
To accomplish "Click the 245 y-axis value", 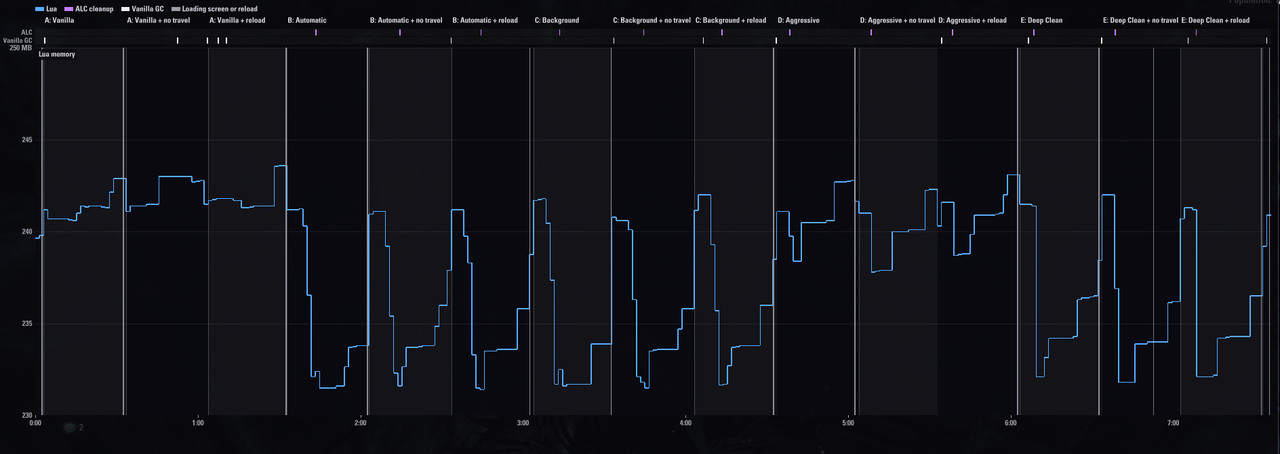I will [x=27, y=140].
